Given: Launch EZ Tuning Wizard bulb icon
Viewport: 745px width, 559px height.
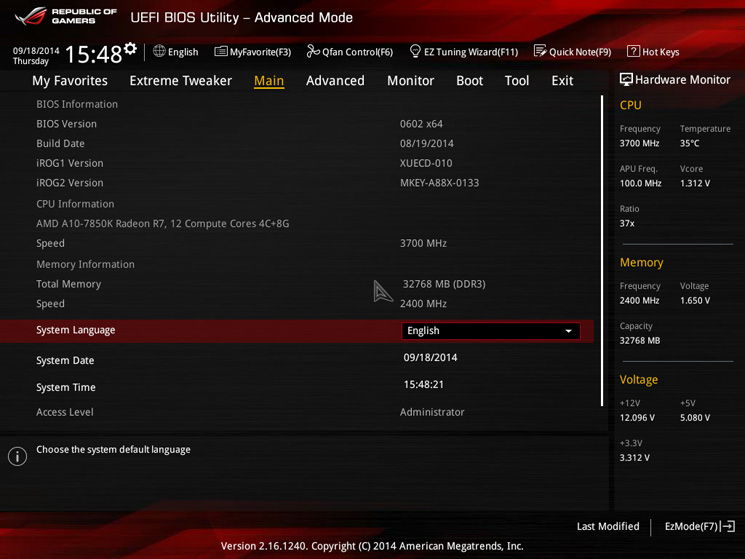Looking at the screenshot, I should tap(415, 51).
